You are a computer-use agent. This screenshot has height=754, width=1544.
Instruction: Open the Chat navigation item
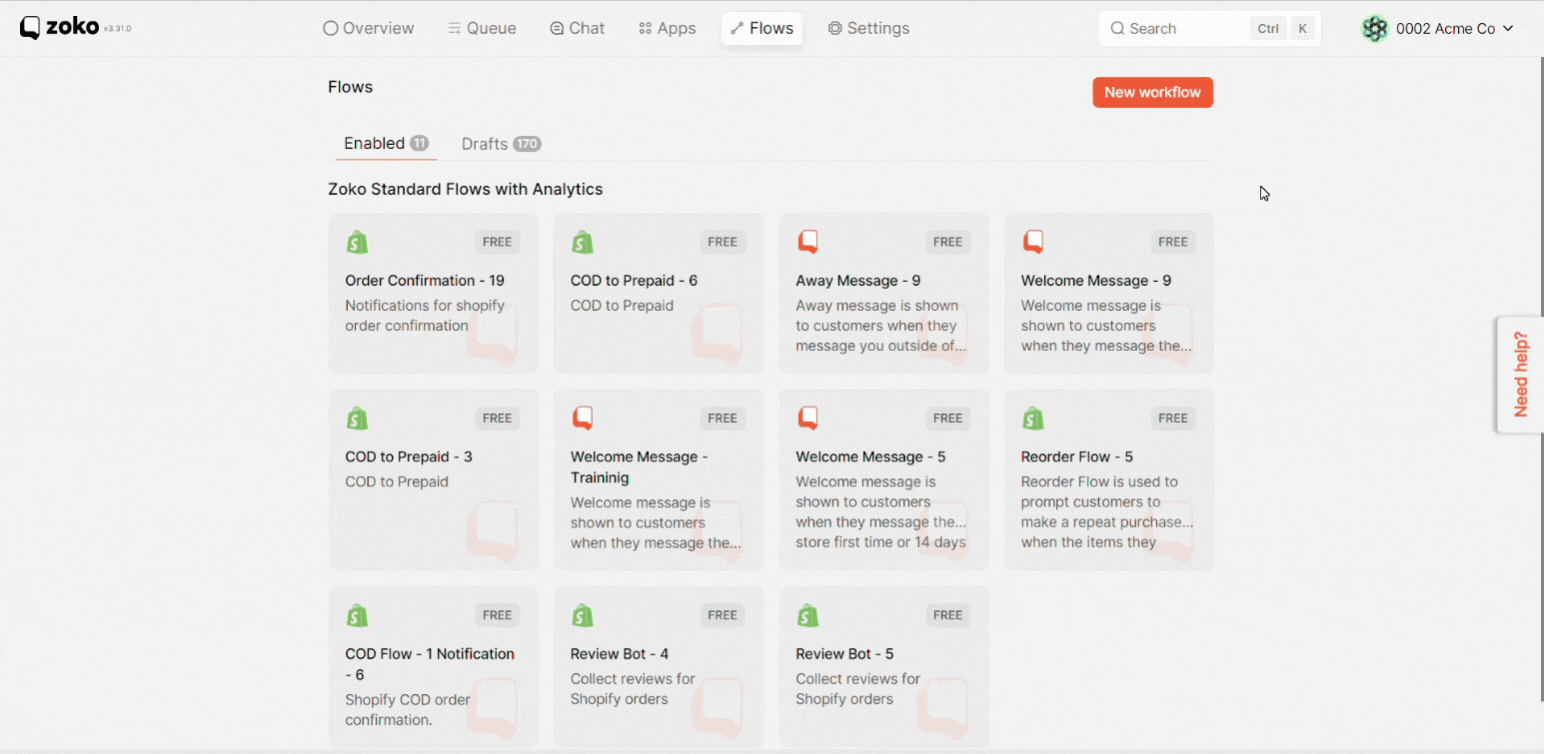point(577,28)
